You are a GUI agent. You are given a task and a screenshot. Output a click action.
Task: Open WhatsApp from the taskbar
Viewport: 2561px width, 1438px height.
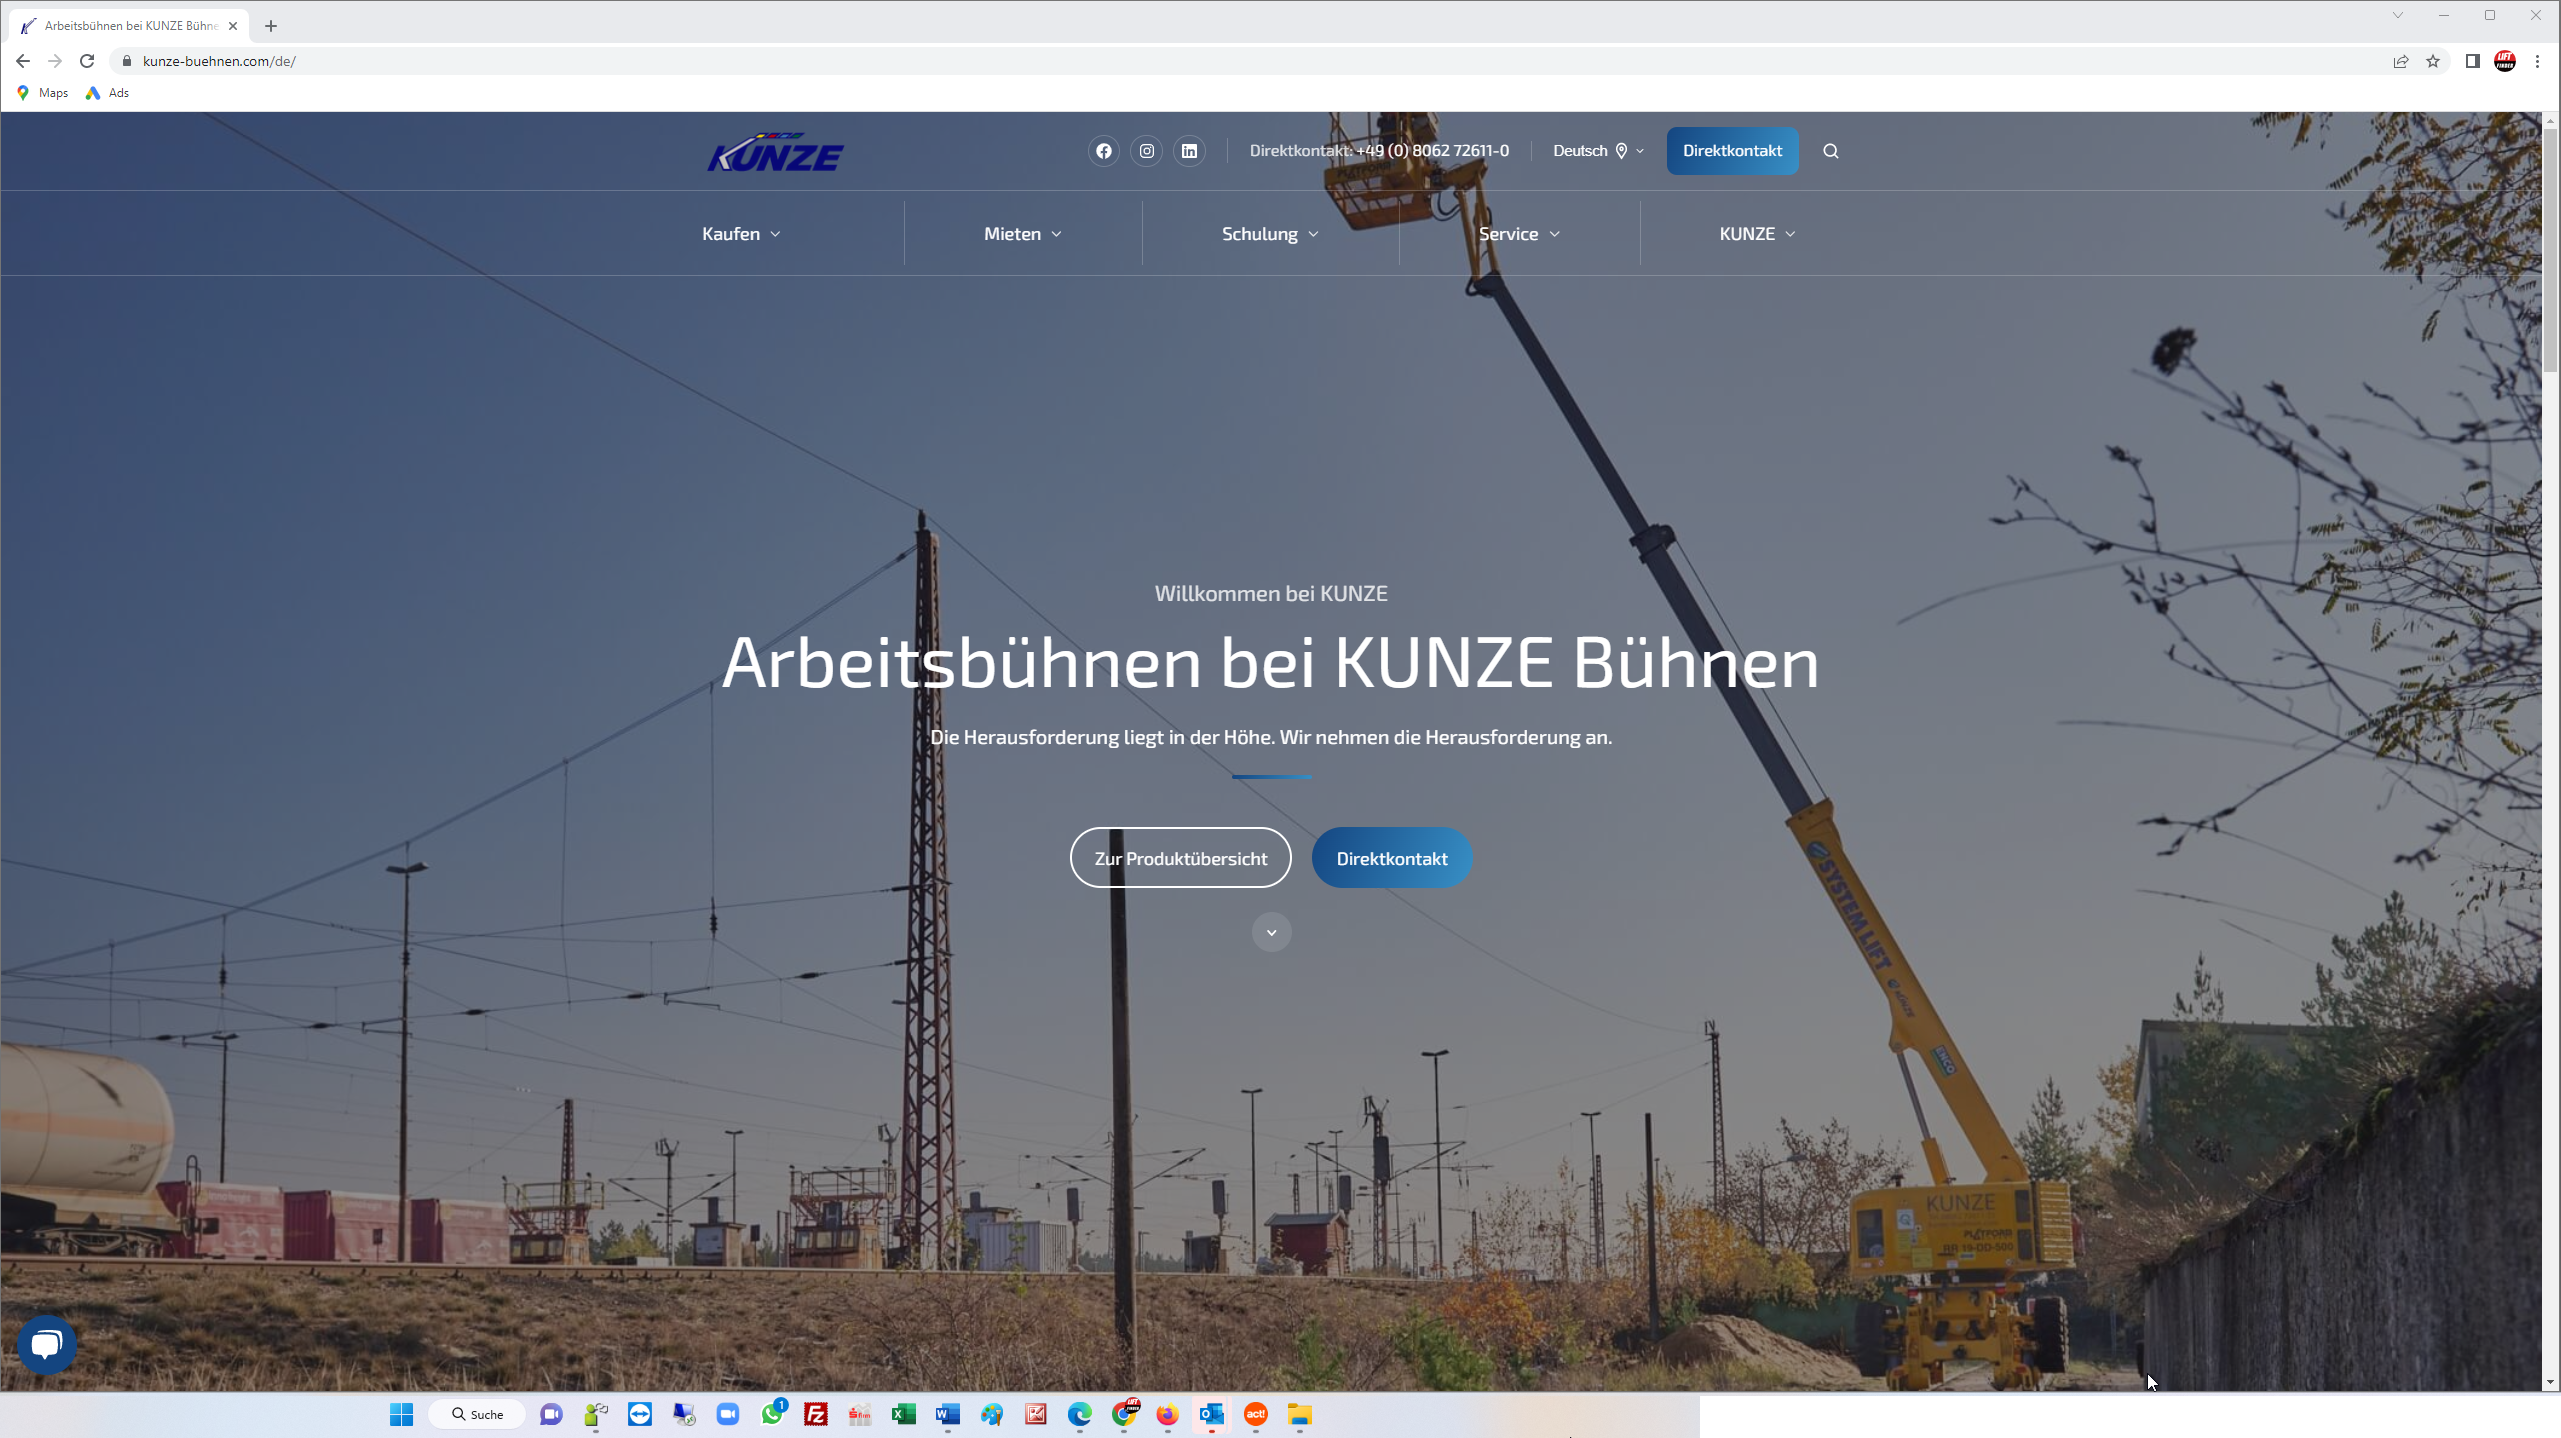pos(772,1414)
